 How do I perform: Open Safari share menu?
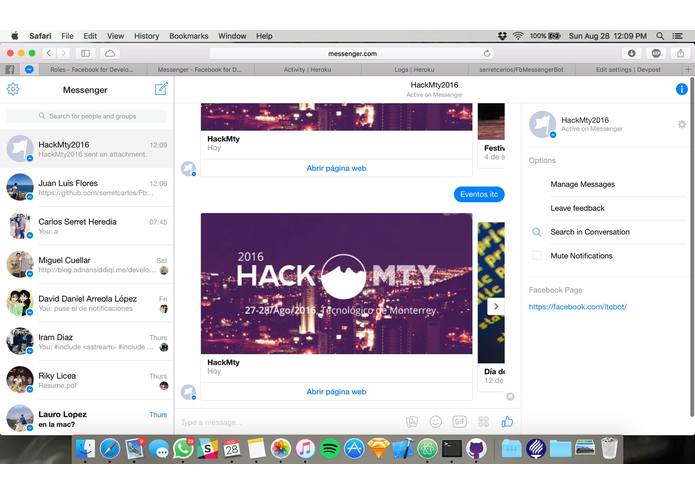tap(680, 53)
